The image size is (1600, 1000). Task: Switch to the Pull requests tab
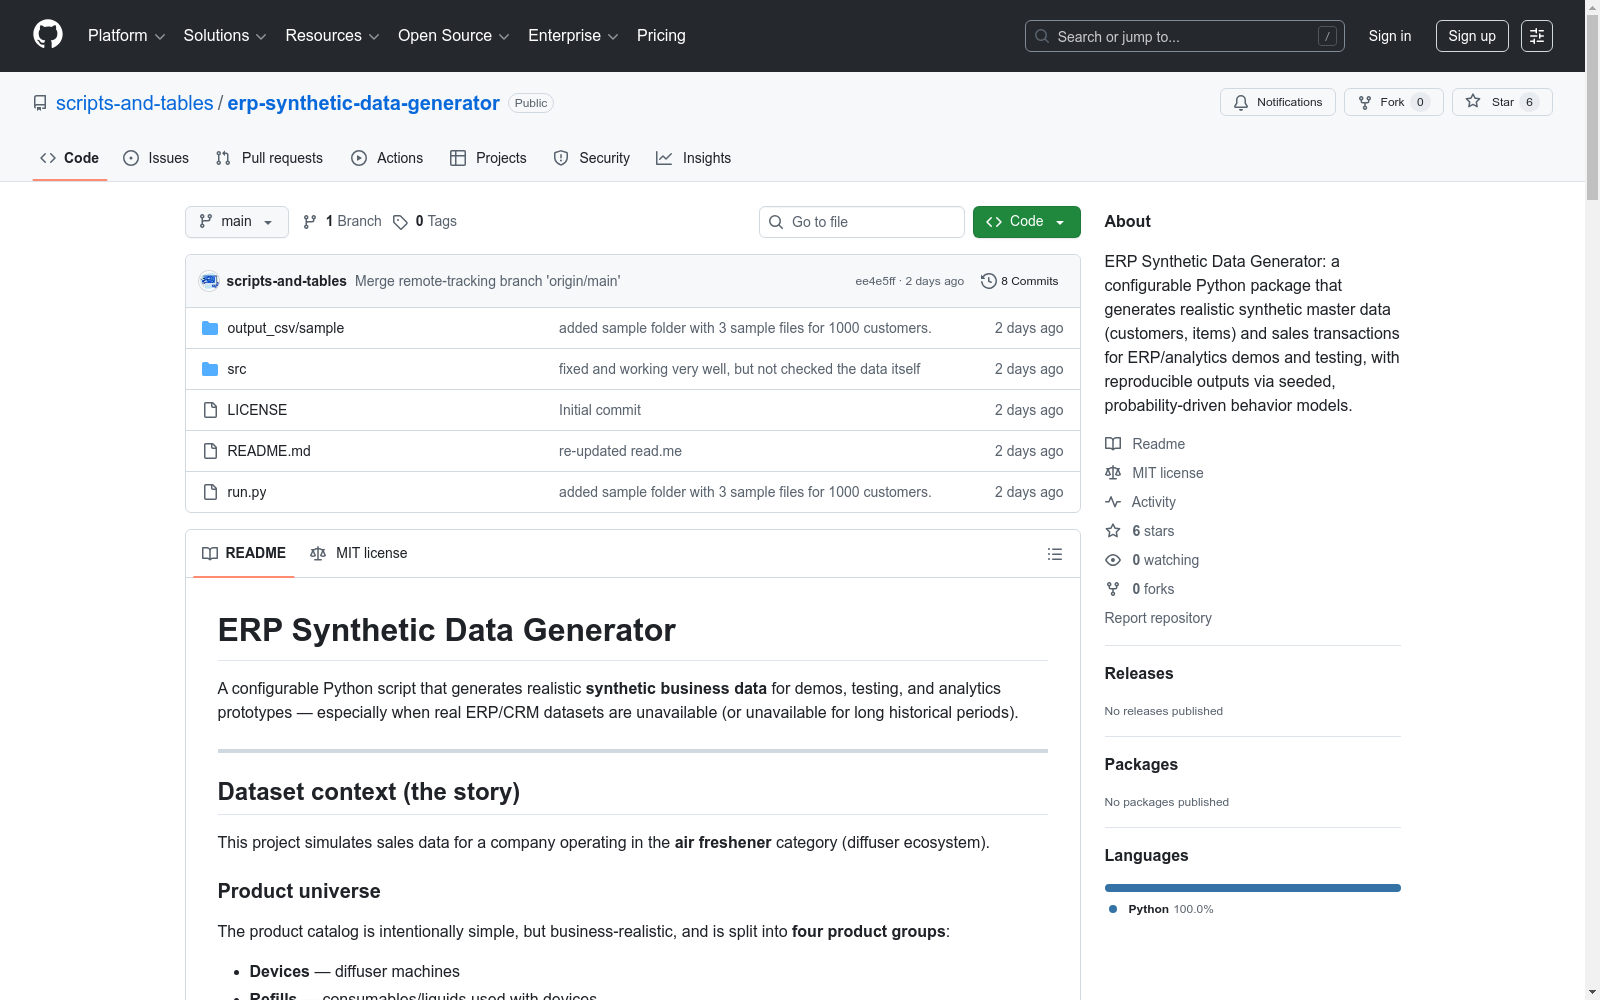coord(269,158)
